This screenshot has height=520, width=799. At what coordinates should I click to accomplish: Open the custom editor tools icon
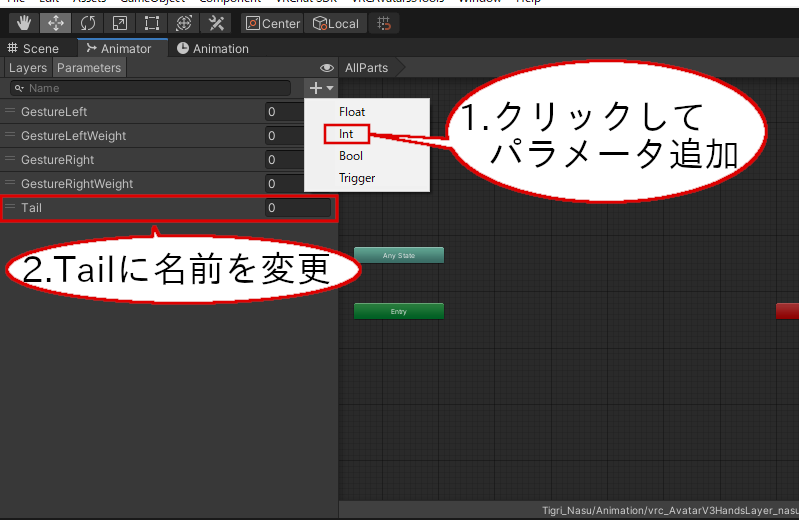tap(216, 23)
